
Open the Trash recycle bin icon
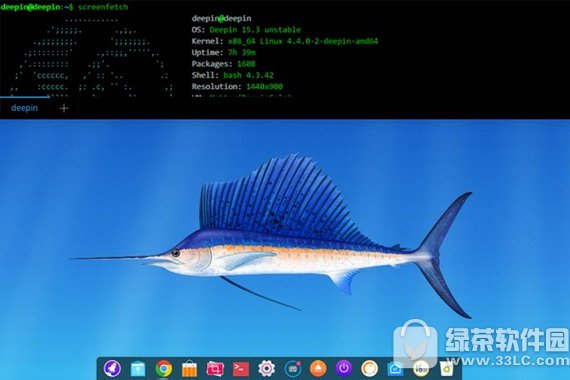click(x=446, y=369)
